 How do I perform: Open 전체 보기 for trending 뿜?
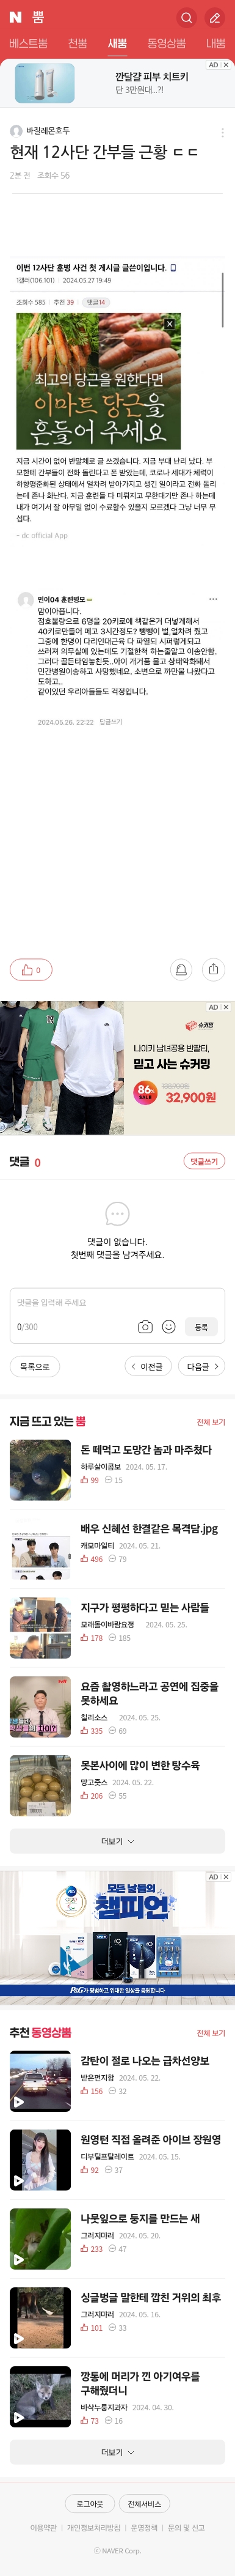211,1421
